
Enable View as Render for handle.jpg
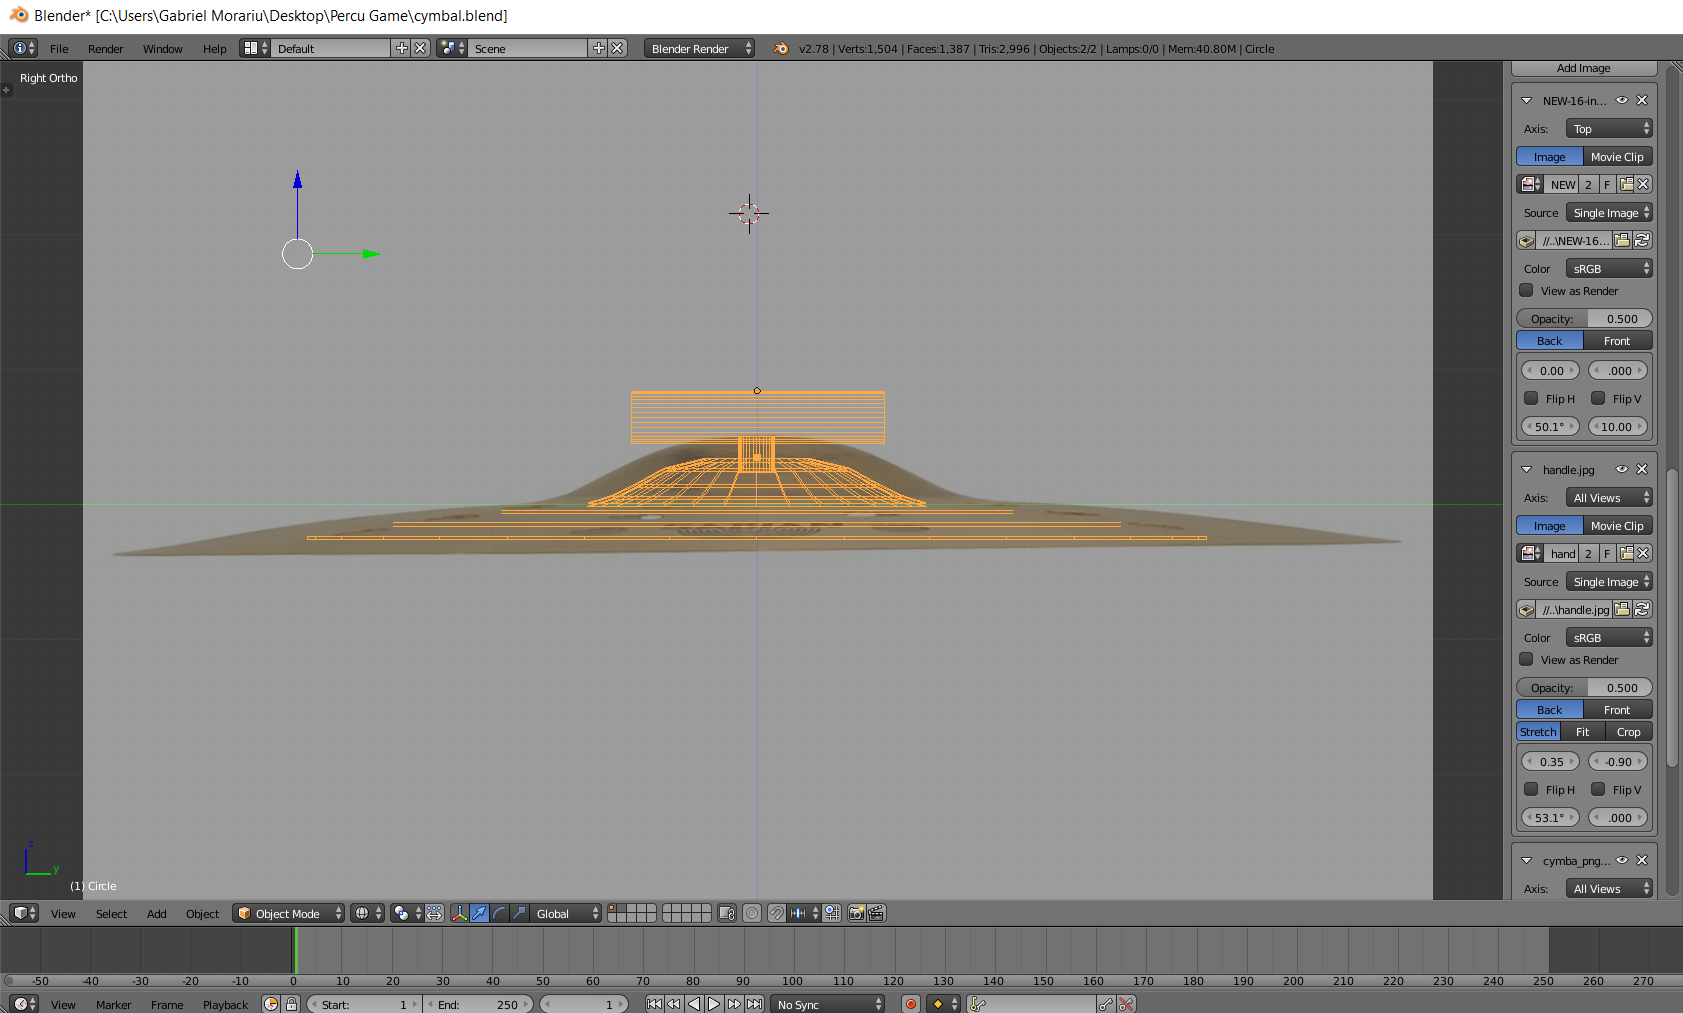(1526, 659)
